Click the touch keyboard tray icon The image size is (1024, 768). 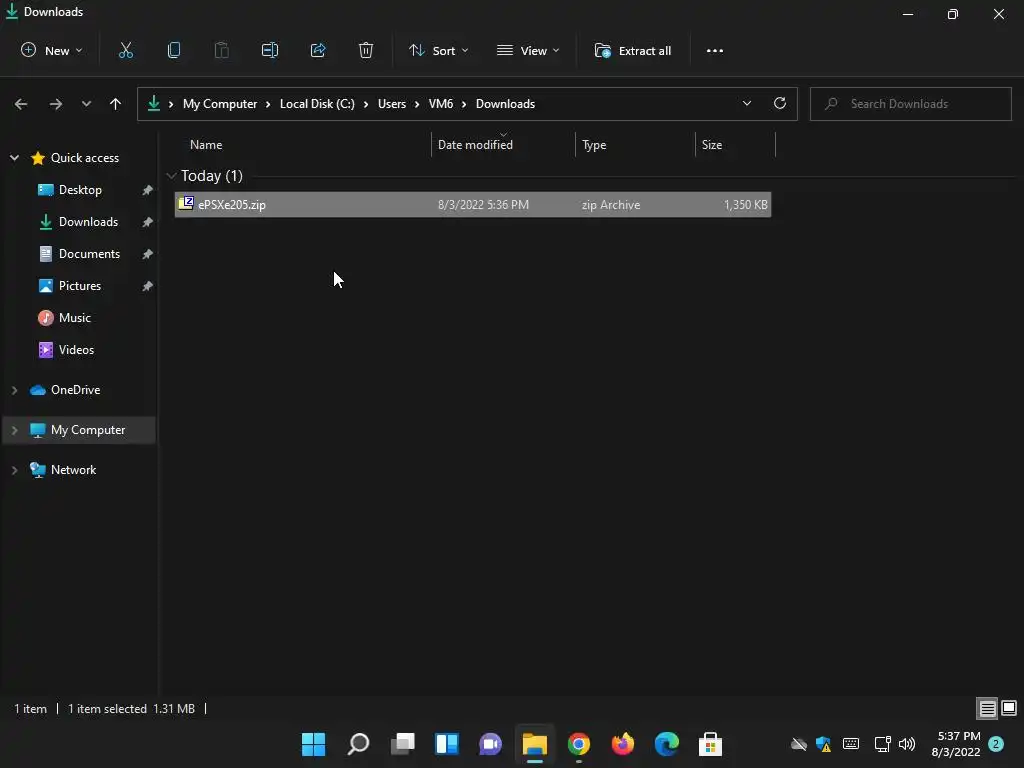[x=851, y=744]
